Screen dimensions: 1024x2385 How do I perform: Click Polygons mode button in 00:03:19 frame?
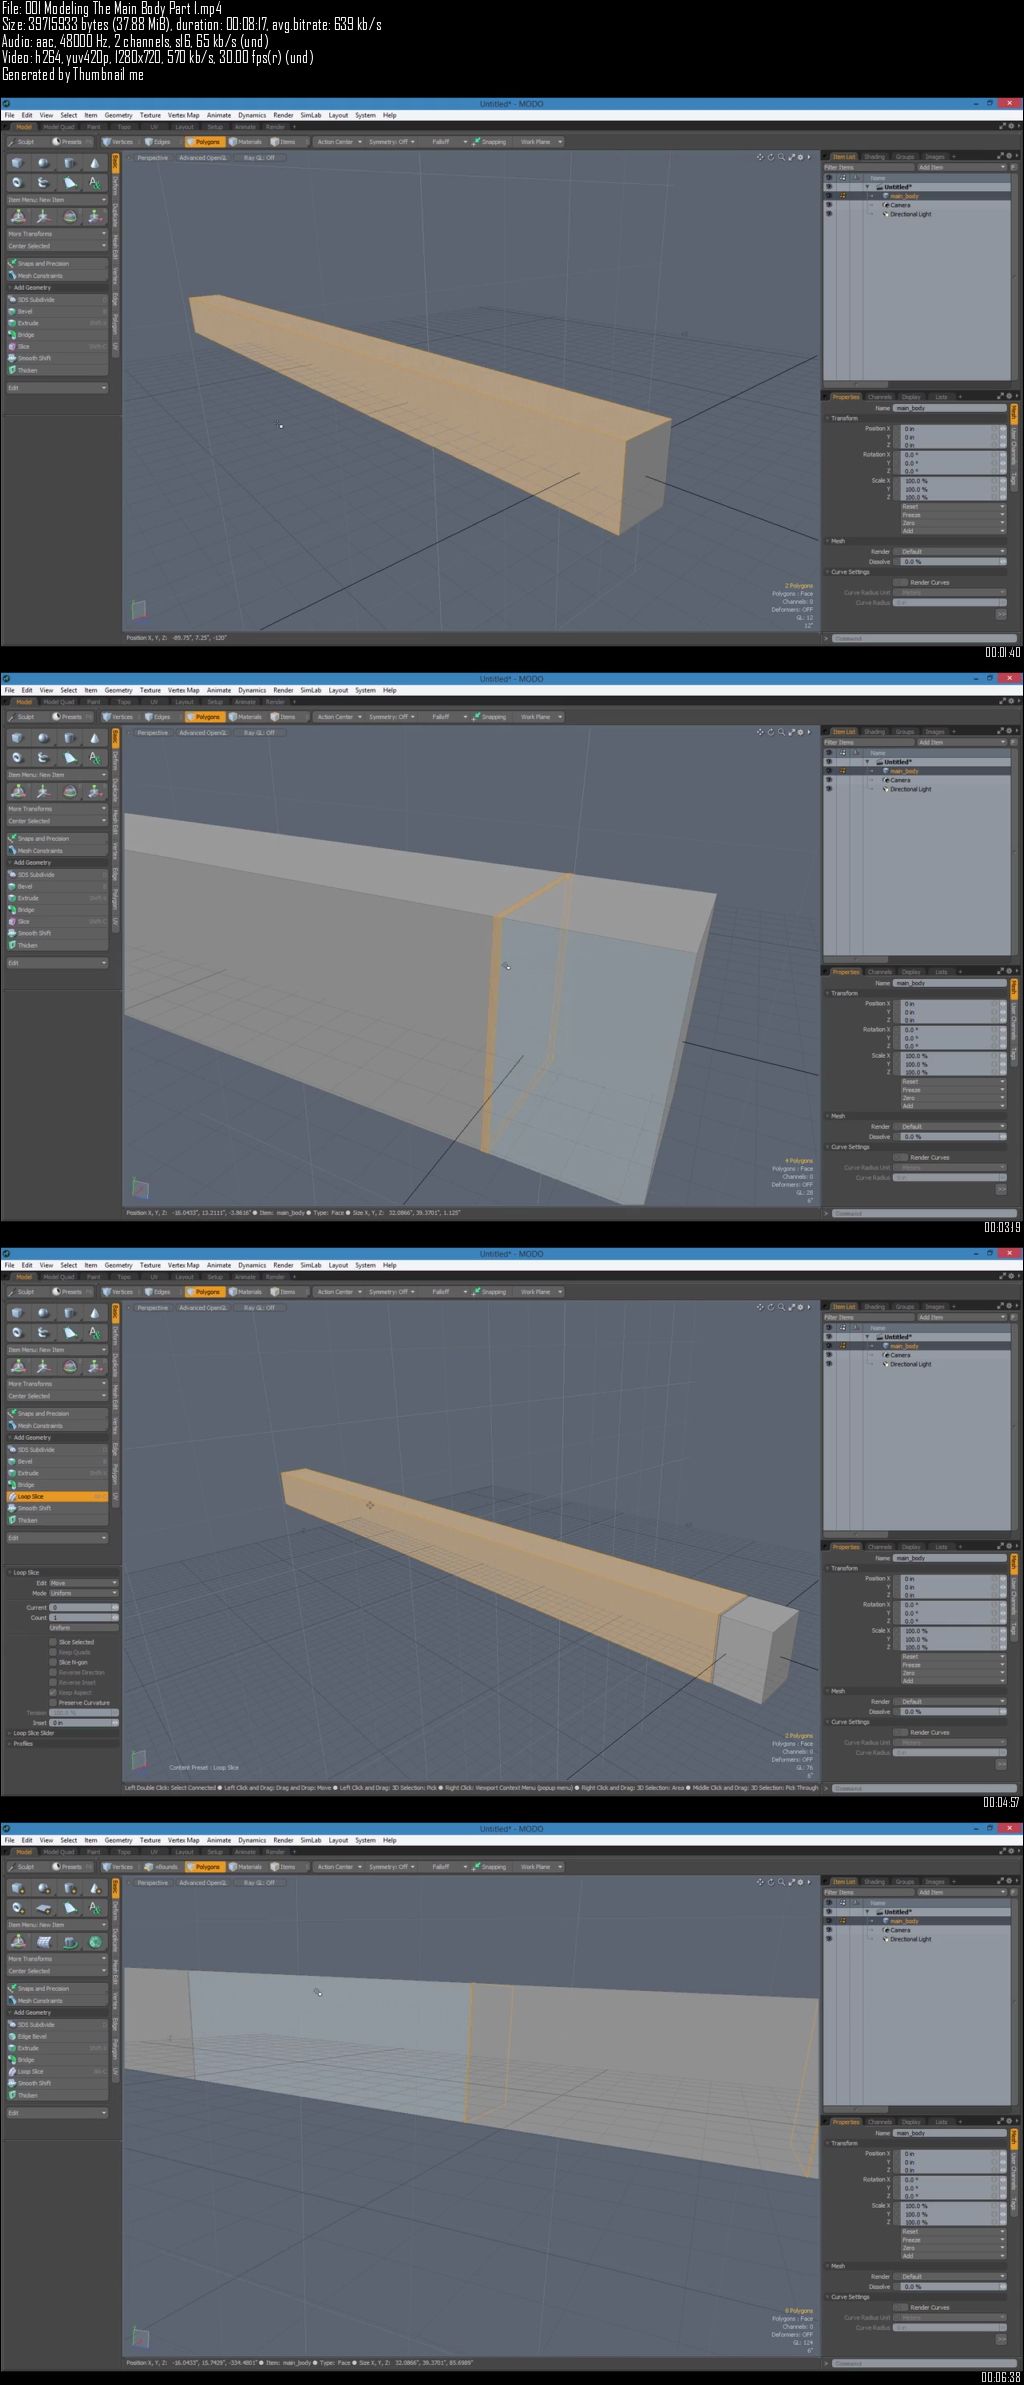tap(205, 717)
